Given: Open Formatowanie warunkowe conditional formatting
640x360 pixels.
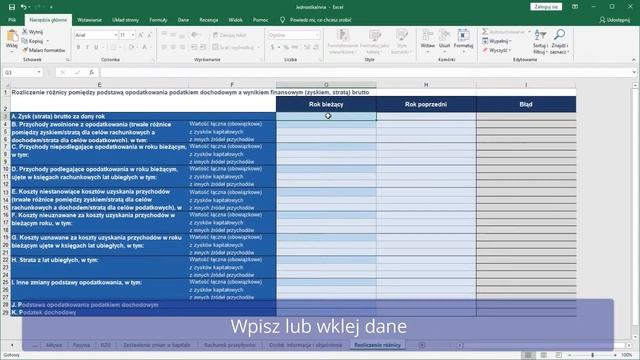Looking at the screenshot, I should click(x=343, y=42).
